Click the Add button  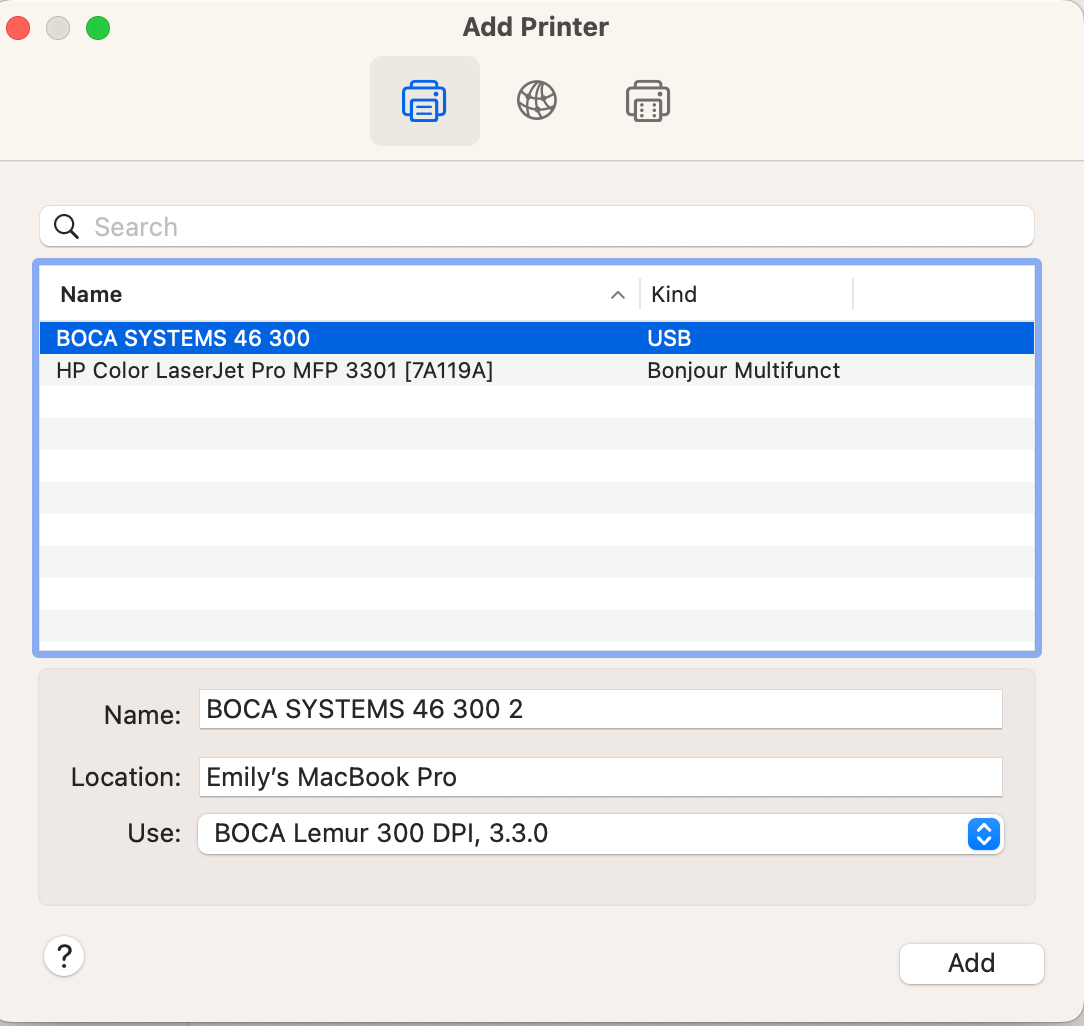click(x=971, y=963)
